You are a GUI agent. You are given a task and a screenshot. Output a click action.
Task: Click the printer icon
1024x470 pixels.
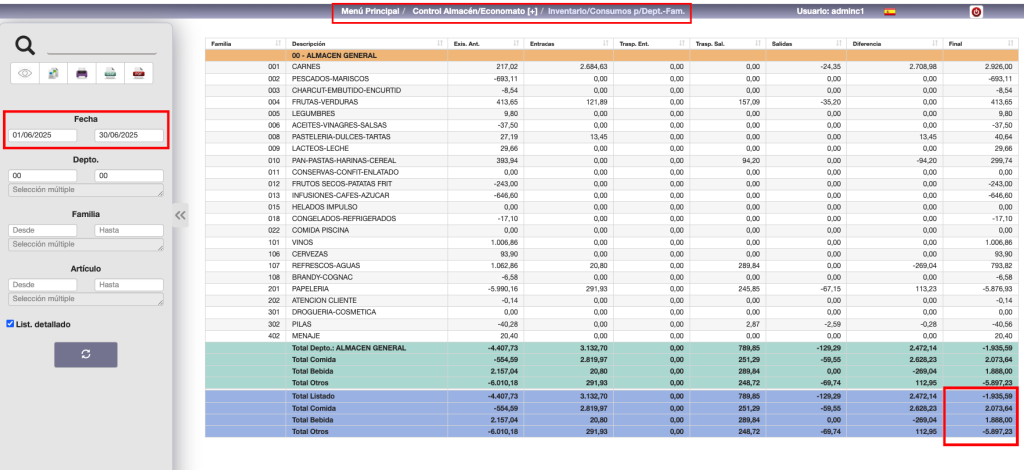click(x=83, y=72)
